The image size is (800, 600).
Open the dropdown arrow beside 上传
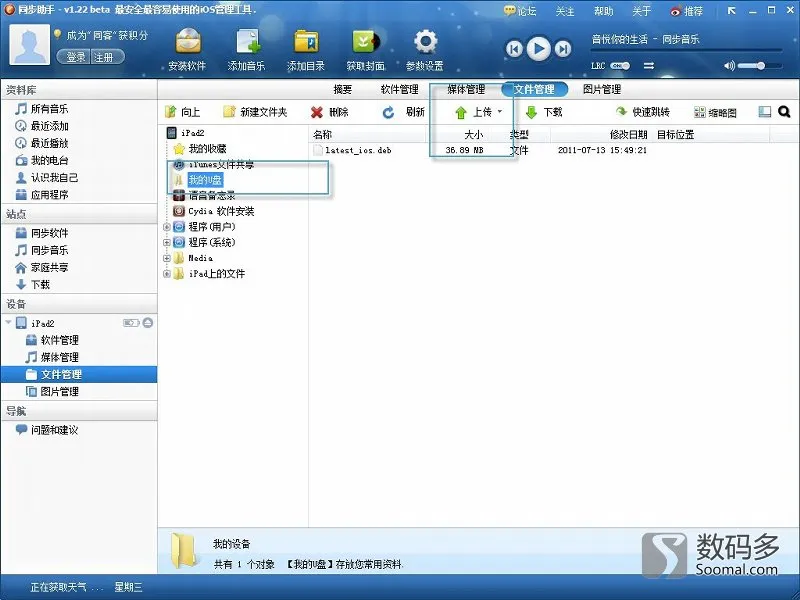[500, 112]
